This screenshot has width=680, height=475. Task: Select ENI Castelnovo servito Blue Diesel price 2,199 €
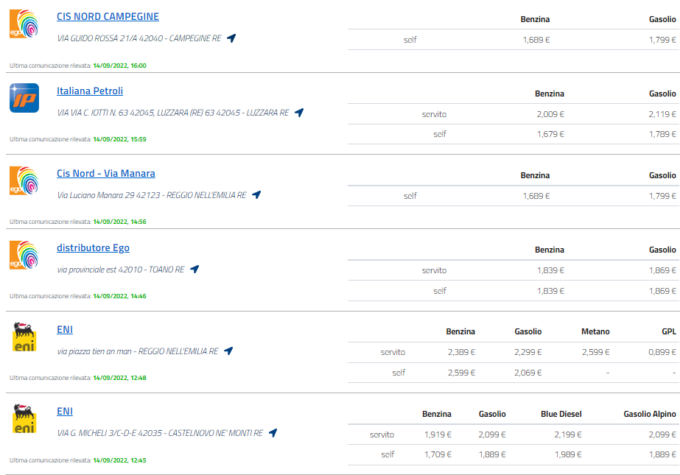(568, 435)
